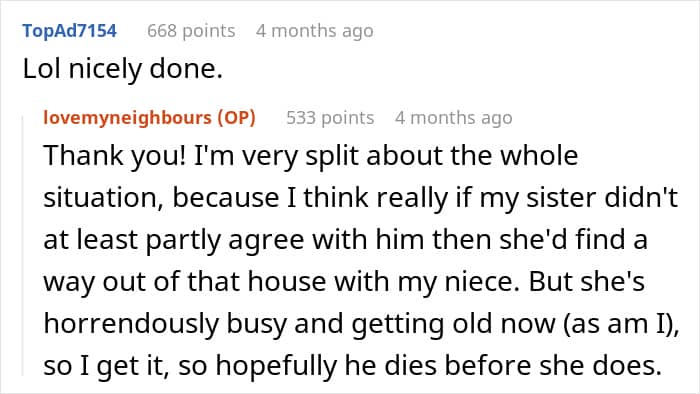The height and width of the screenshot is (394, 700).
Task: Click the (OP) tag beside lovemyneighbours
Action: [x=237, y=118]
